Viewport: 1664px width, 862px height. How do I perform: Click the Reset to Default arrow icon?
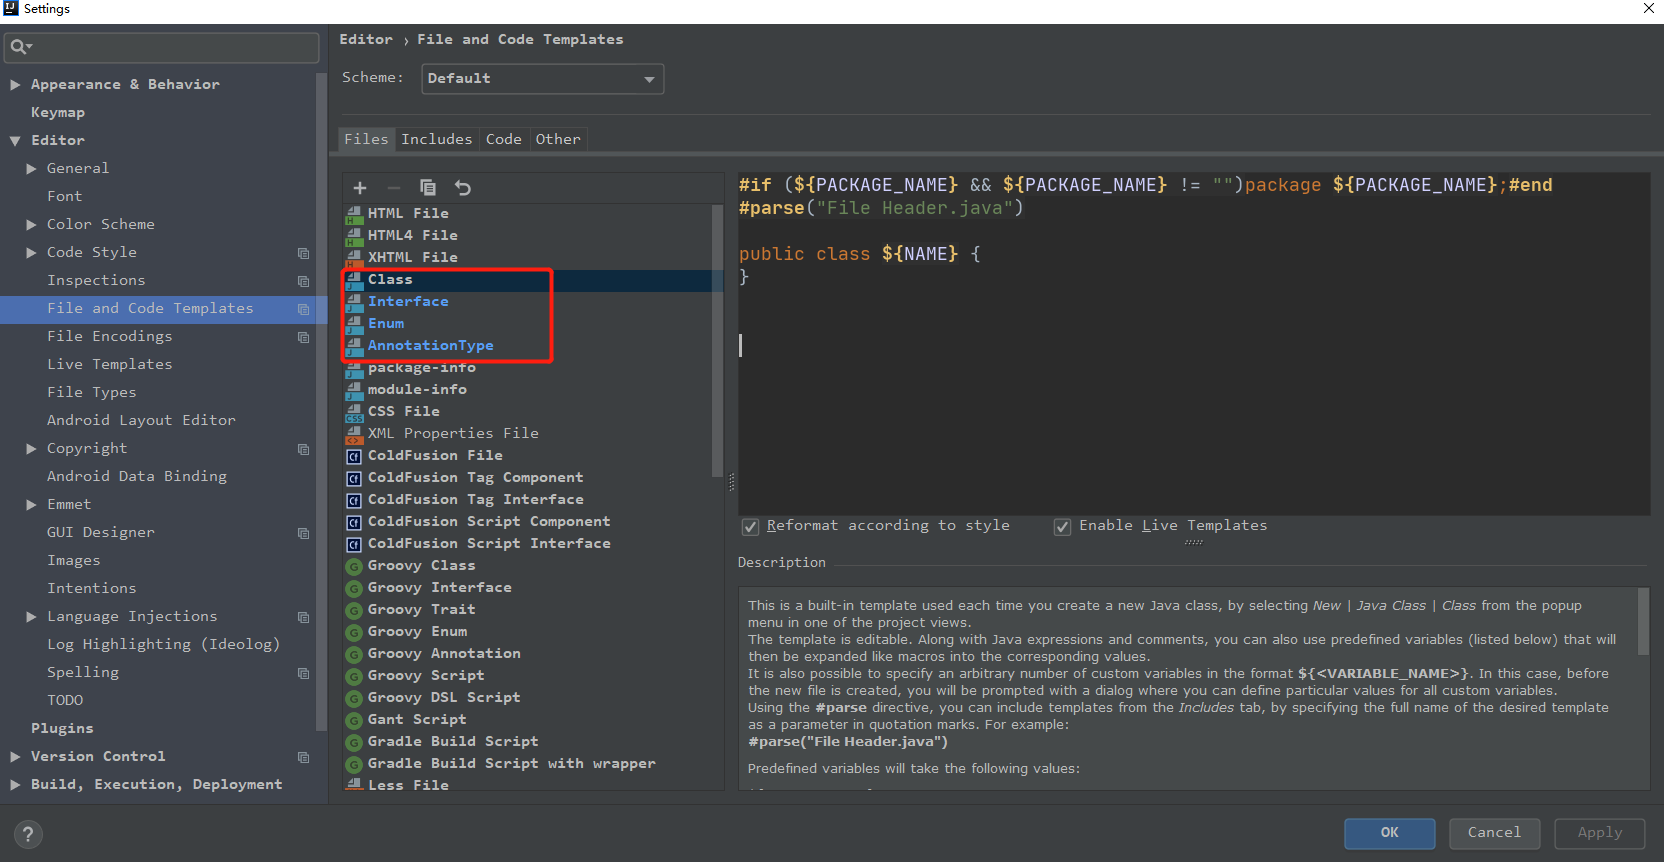coord(462,188)
